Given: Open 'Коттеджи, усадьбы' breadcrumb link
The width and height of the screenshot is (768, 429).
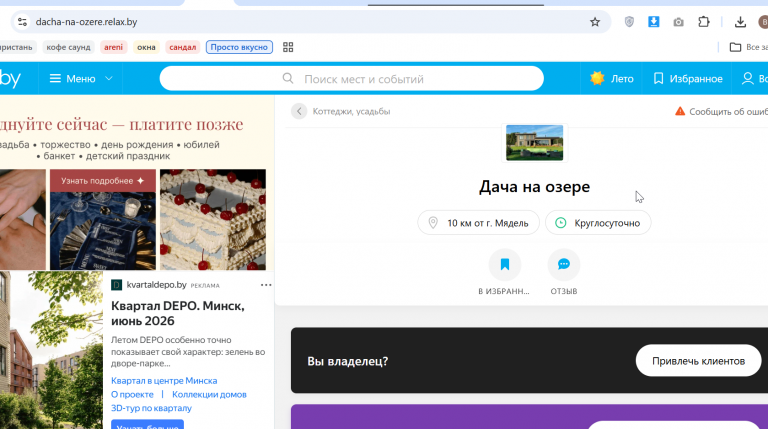Looking at the screenshot, I should pyautogui.click(x=351, y=111).
